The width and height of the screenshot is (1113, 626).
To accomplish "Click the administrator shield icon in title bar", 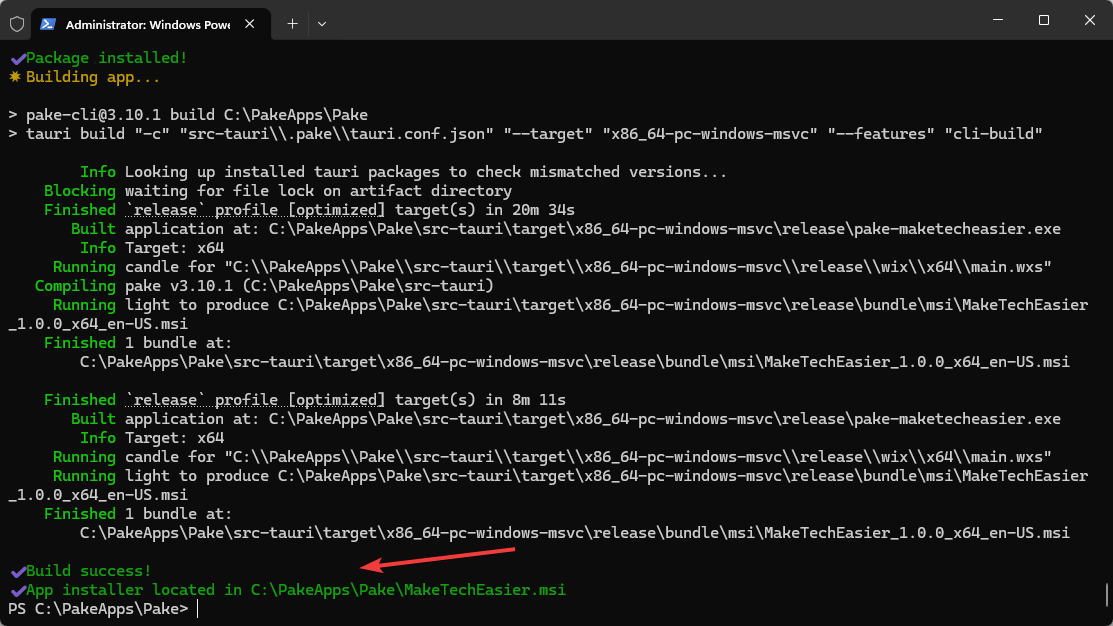I will pyautogui.click(x=16, y=22).
